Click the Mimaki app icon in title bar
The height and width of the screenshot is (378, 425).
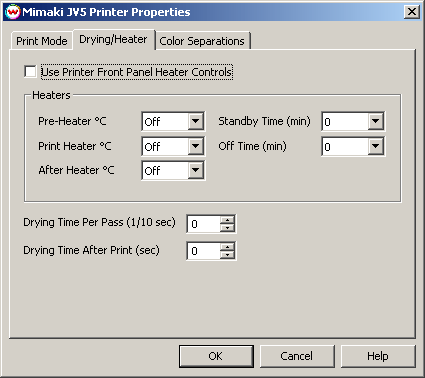tap(13, 12)
